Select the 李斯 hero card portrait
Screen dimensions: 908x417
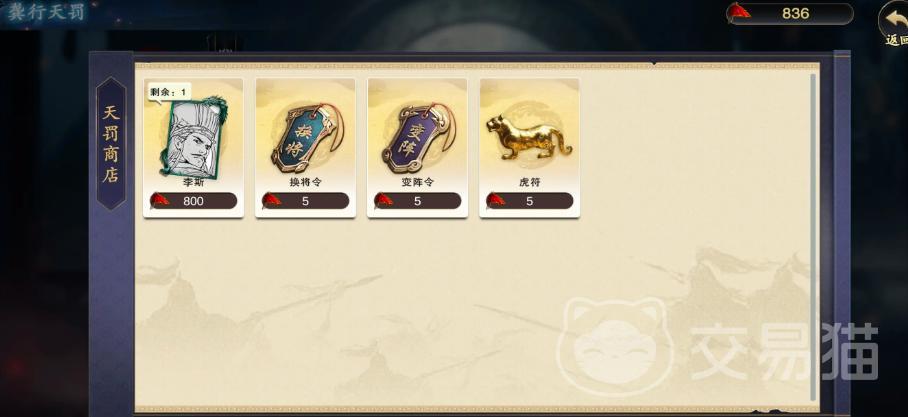(x=193, y=137)
